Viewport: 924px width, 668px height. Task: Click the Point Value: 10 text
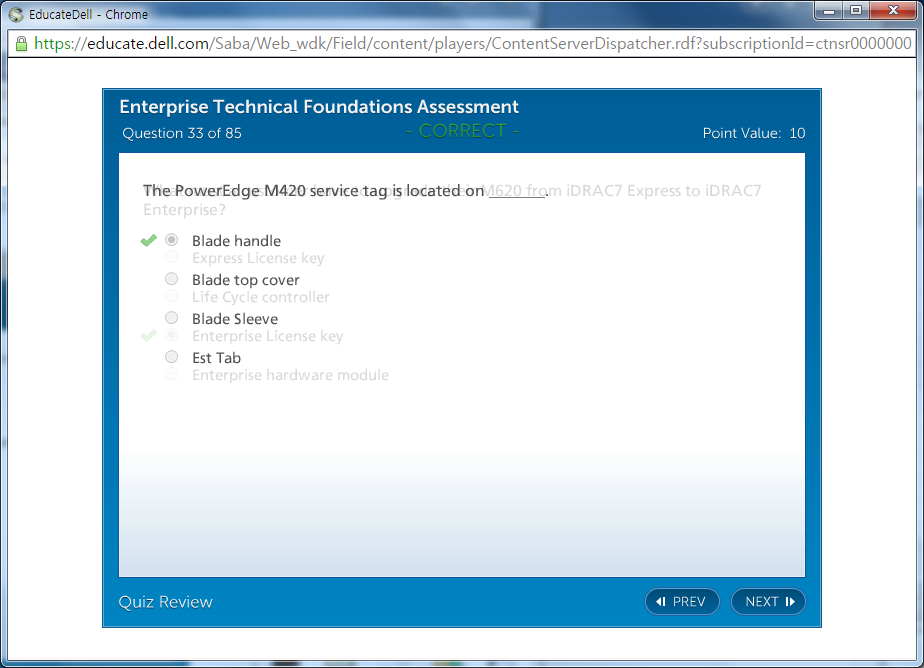(x=754, y=133)
